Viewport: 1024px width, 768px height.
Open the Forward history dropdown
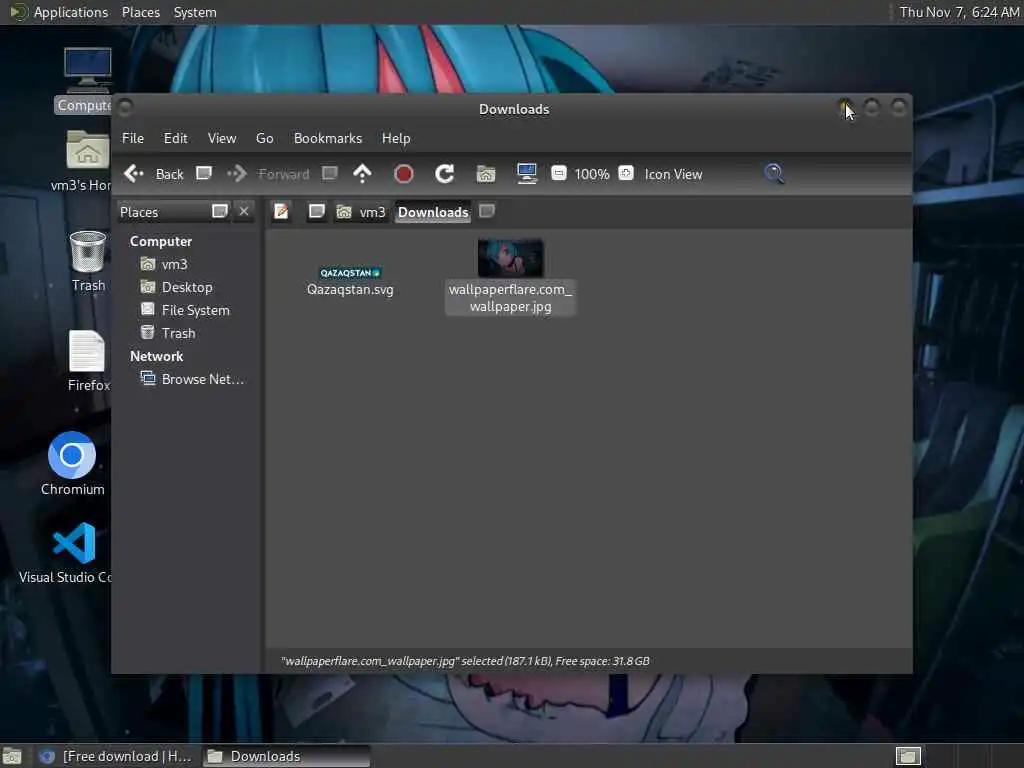(x=330, y=173)
